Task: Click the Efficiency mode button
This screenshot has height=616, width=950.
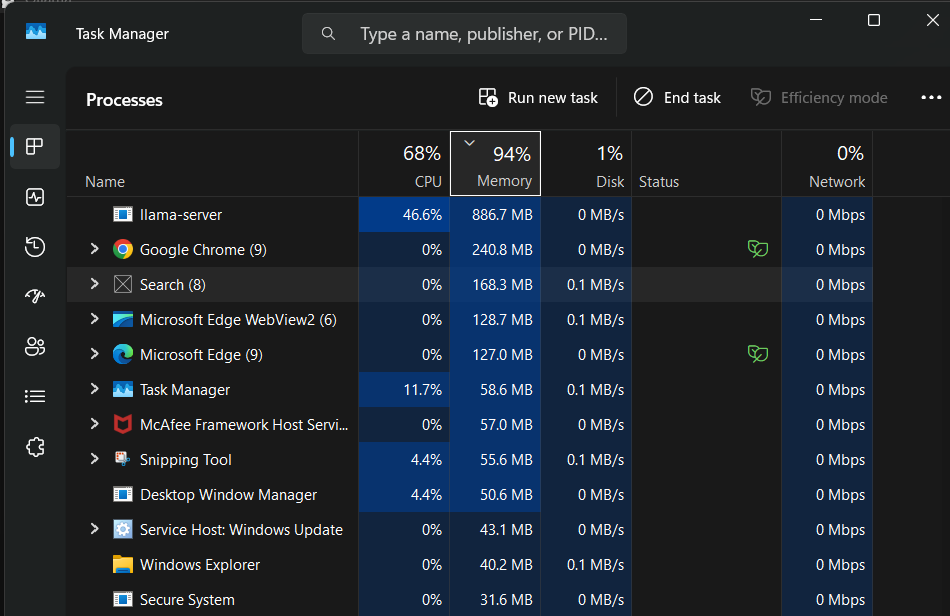Action: click(x=819, y=98)
